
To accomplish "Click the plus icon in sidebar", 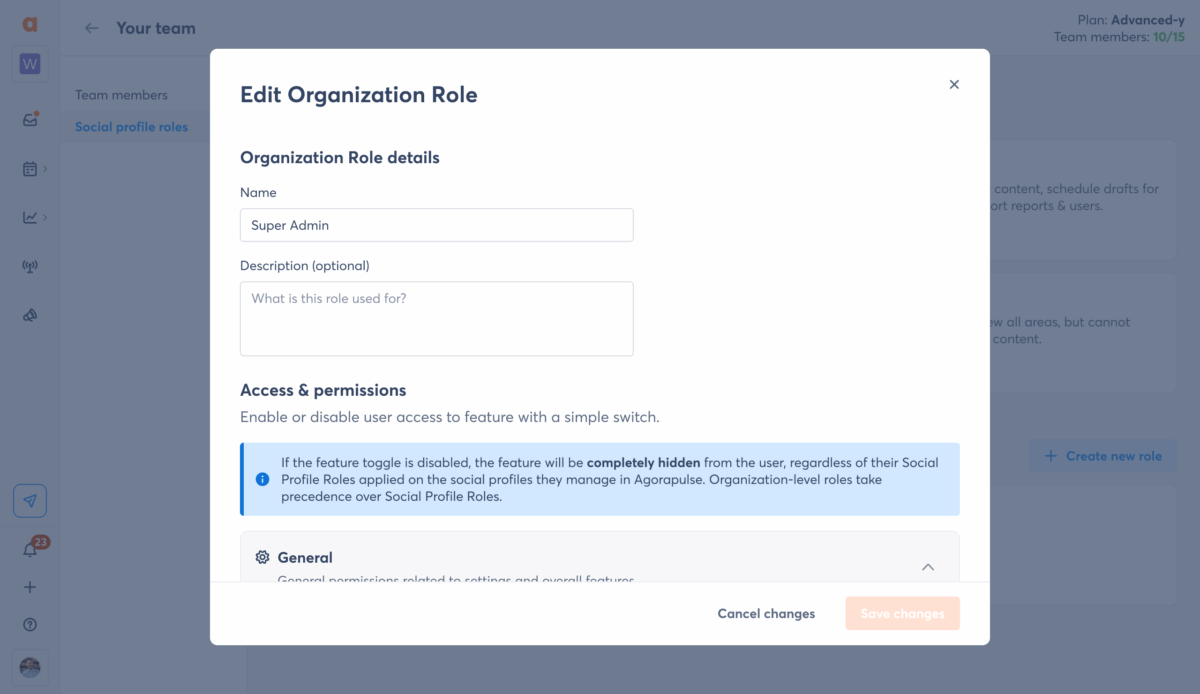I will tap(30, 588).
